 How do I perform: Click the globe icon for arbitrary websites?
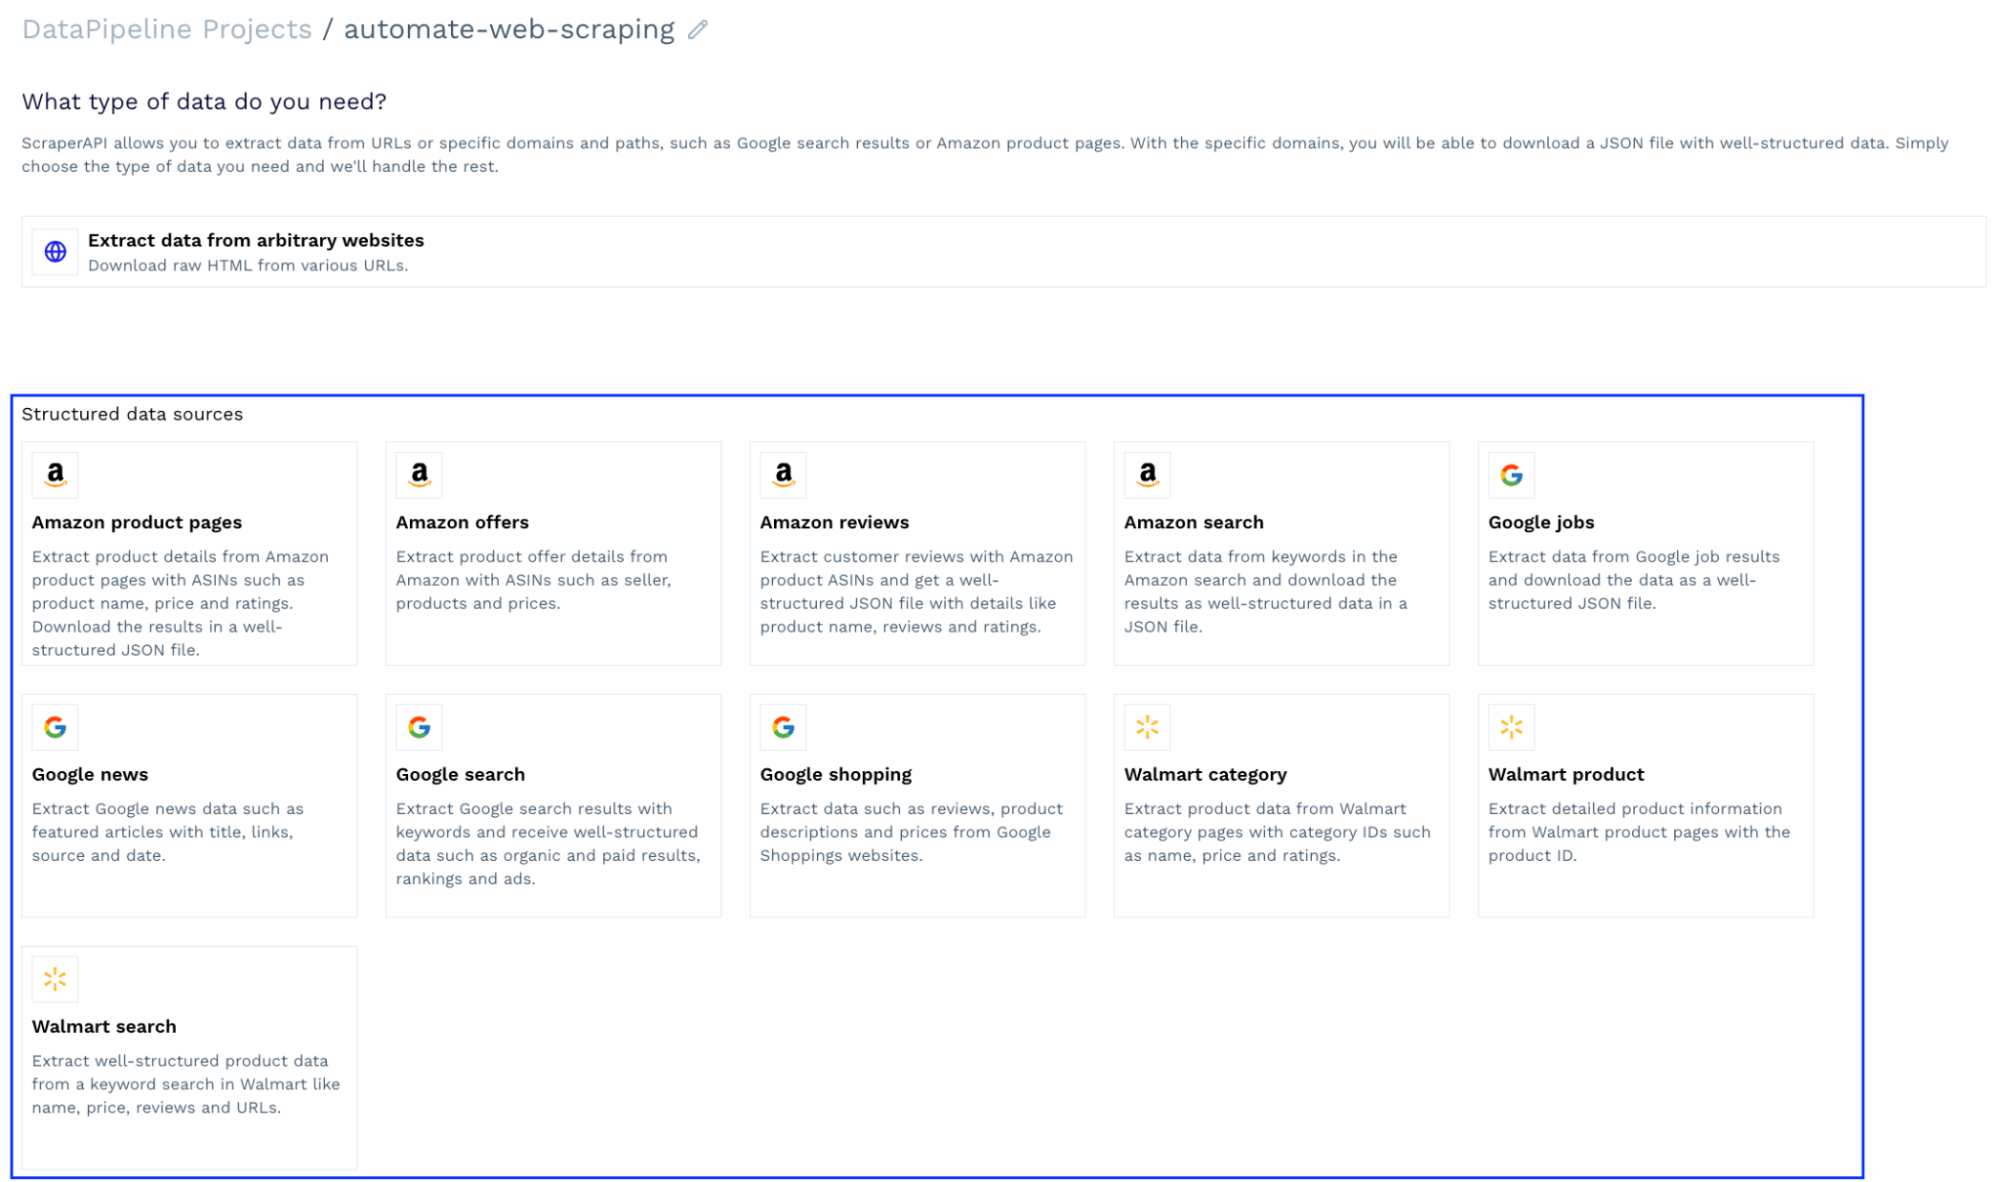(55, 252)
